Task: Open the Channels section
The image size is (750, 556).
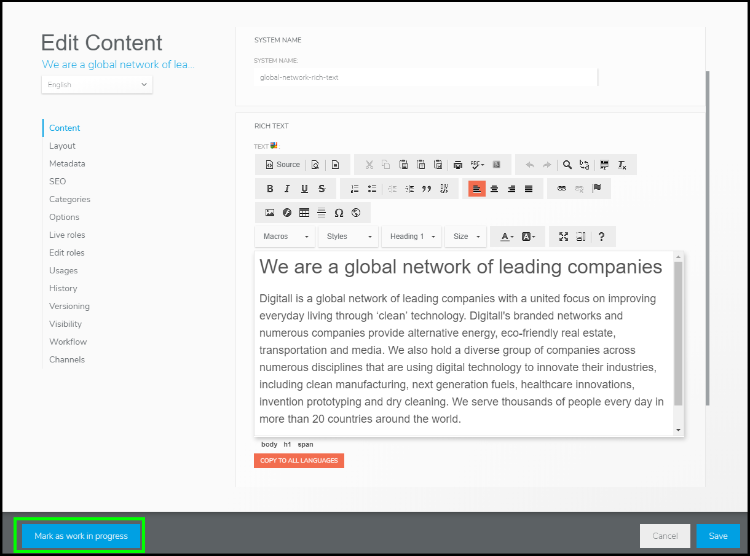Action: coord(67,359)
